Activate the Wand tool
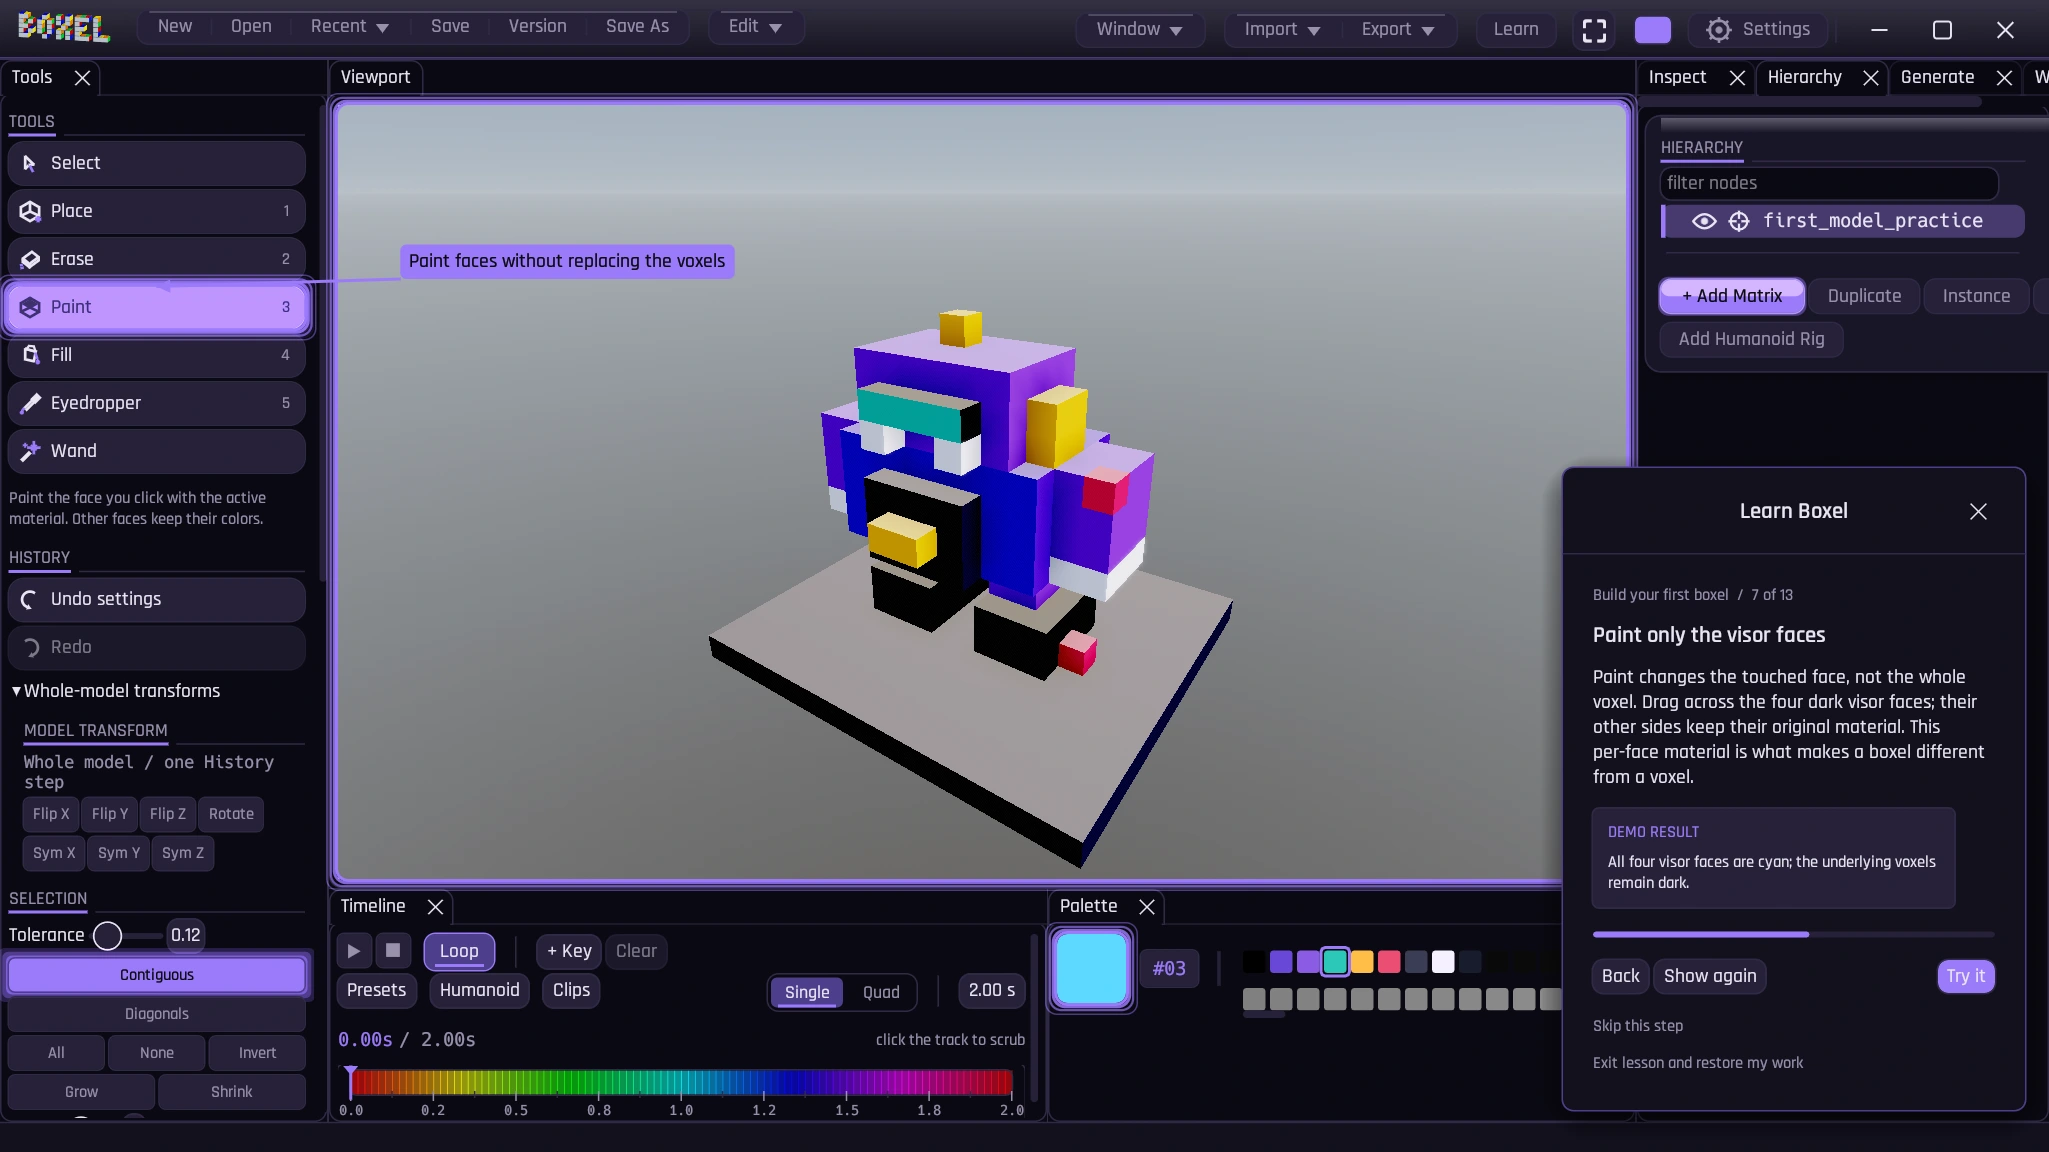The width and height of the screenshot is (2049, 1152). (156, 451)
